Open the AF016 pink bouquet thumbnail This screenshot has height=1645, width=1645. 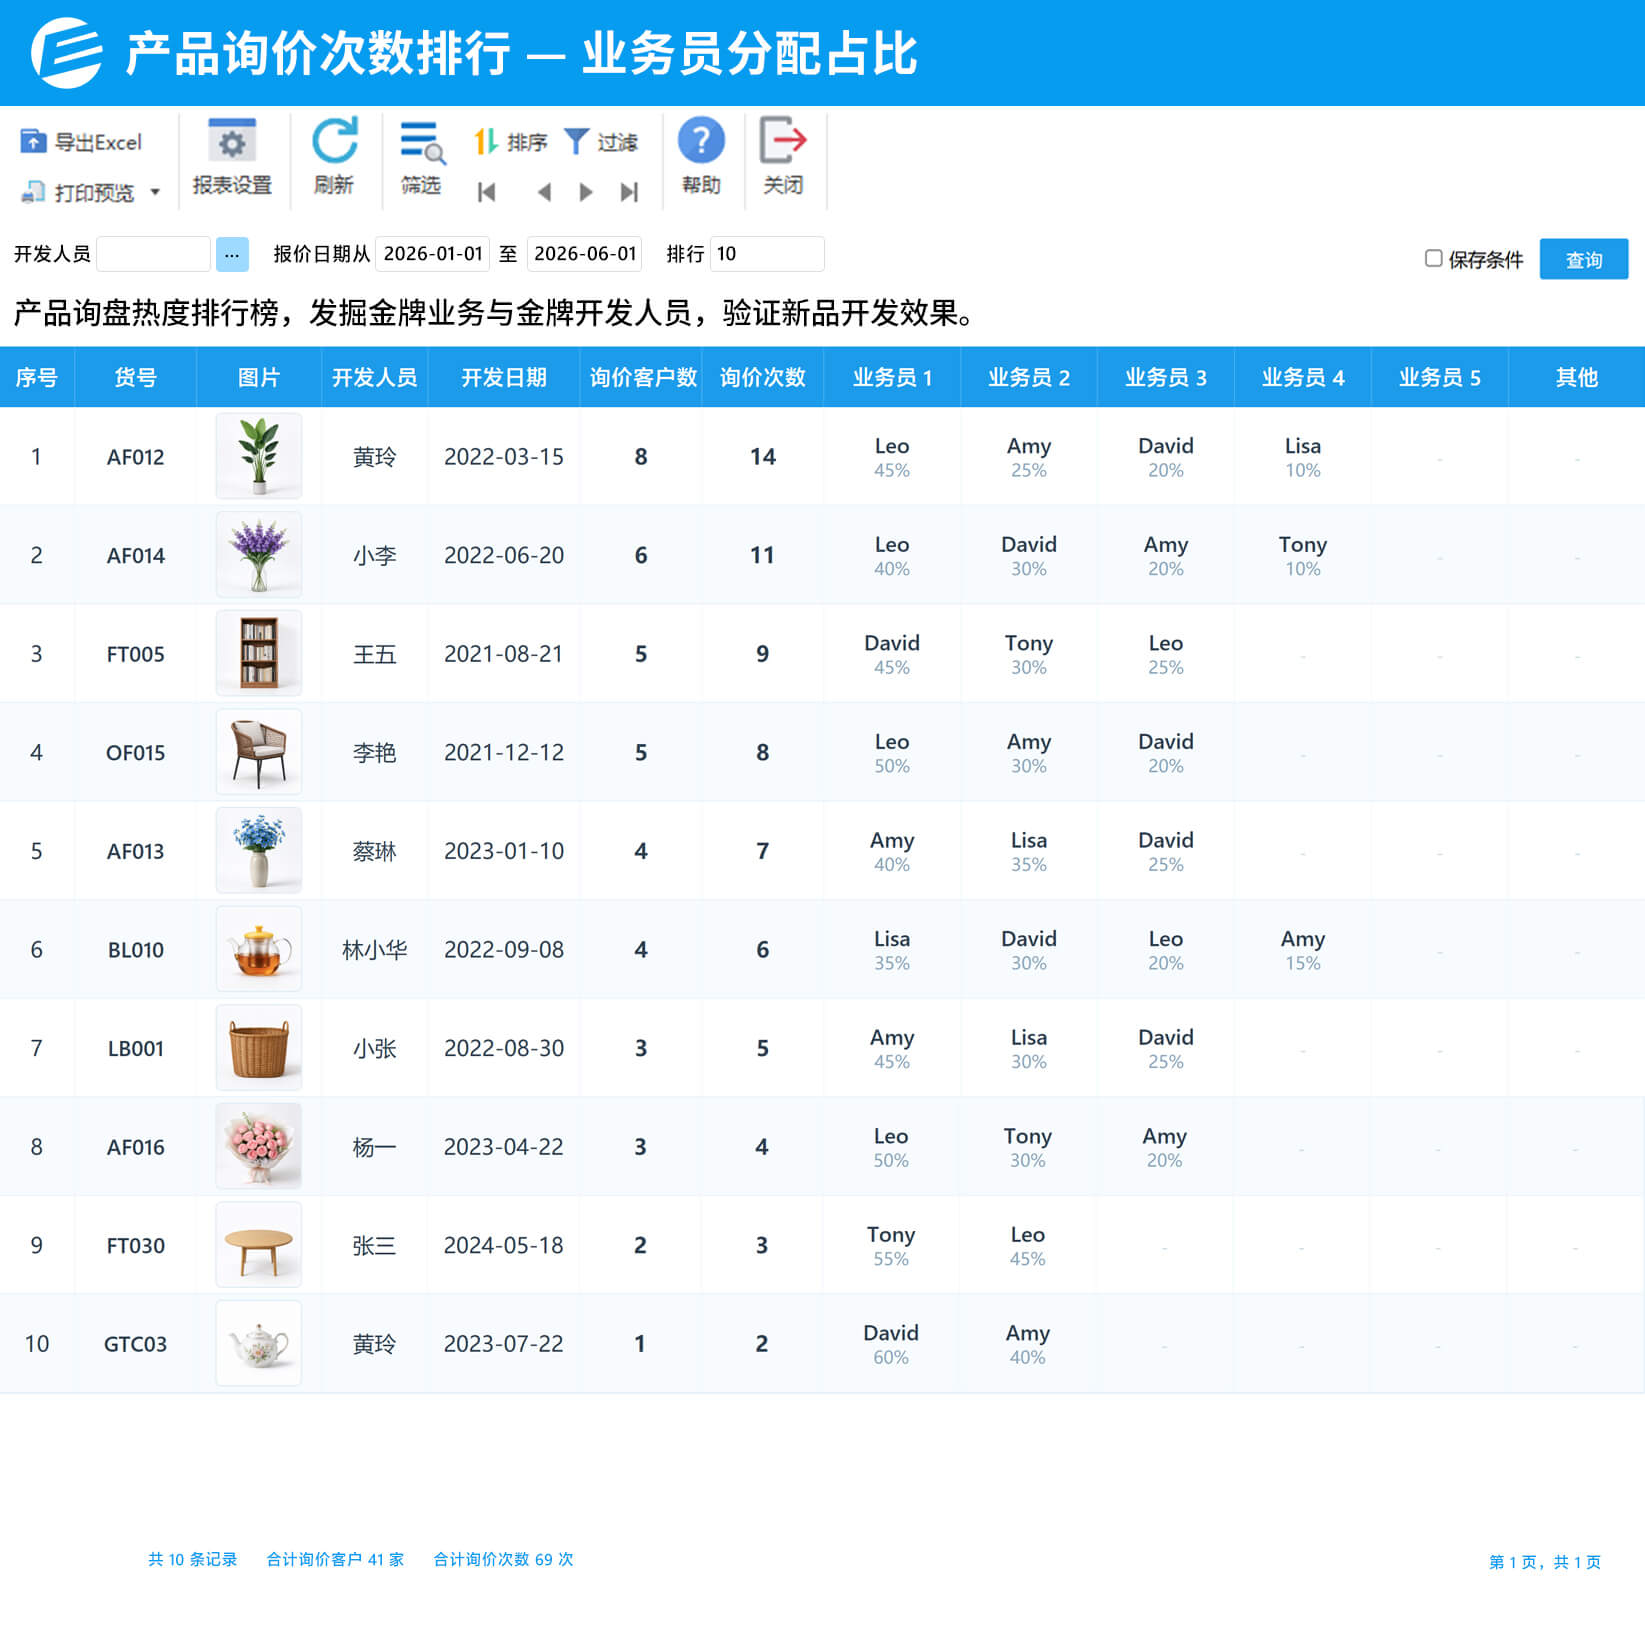click(x=259, y=1146)
